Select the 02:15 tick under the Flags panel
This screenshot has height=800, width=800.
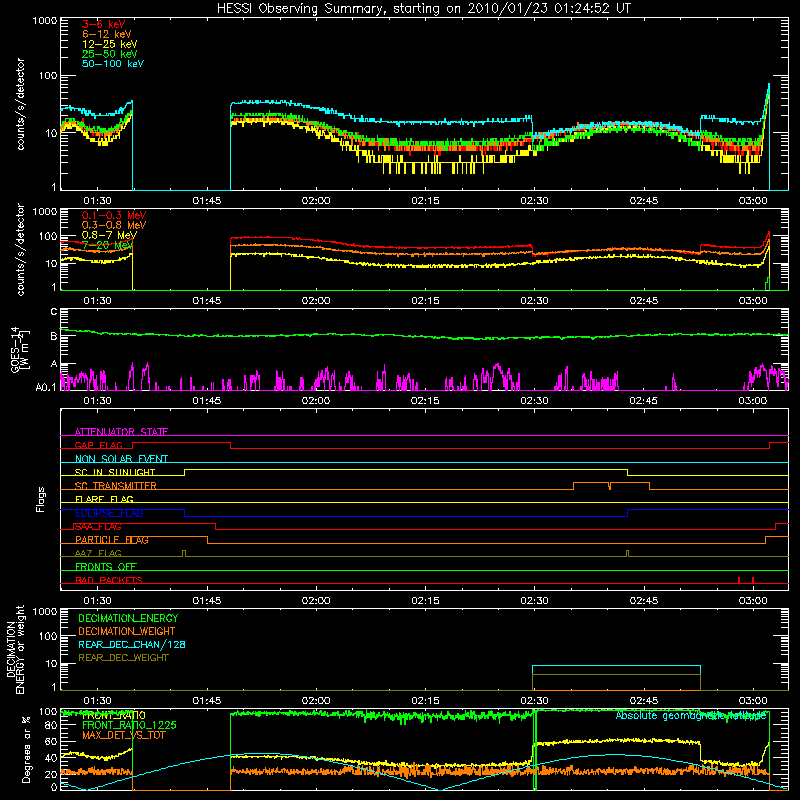(x=425, y=601)
